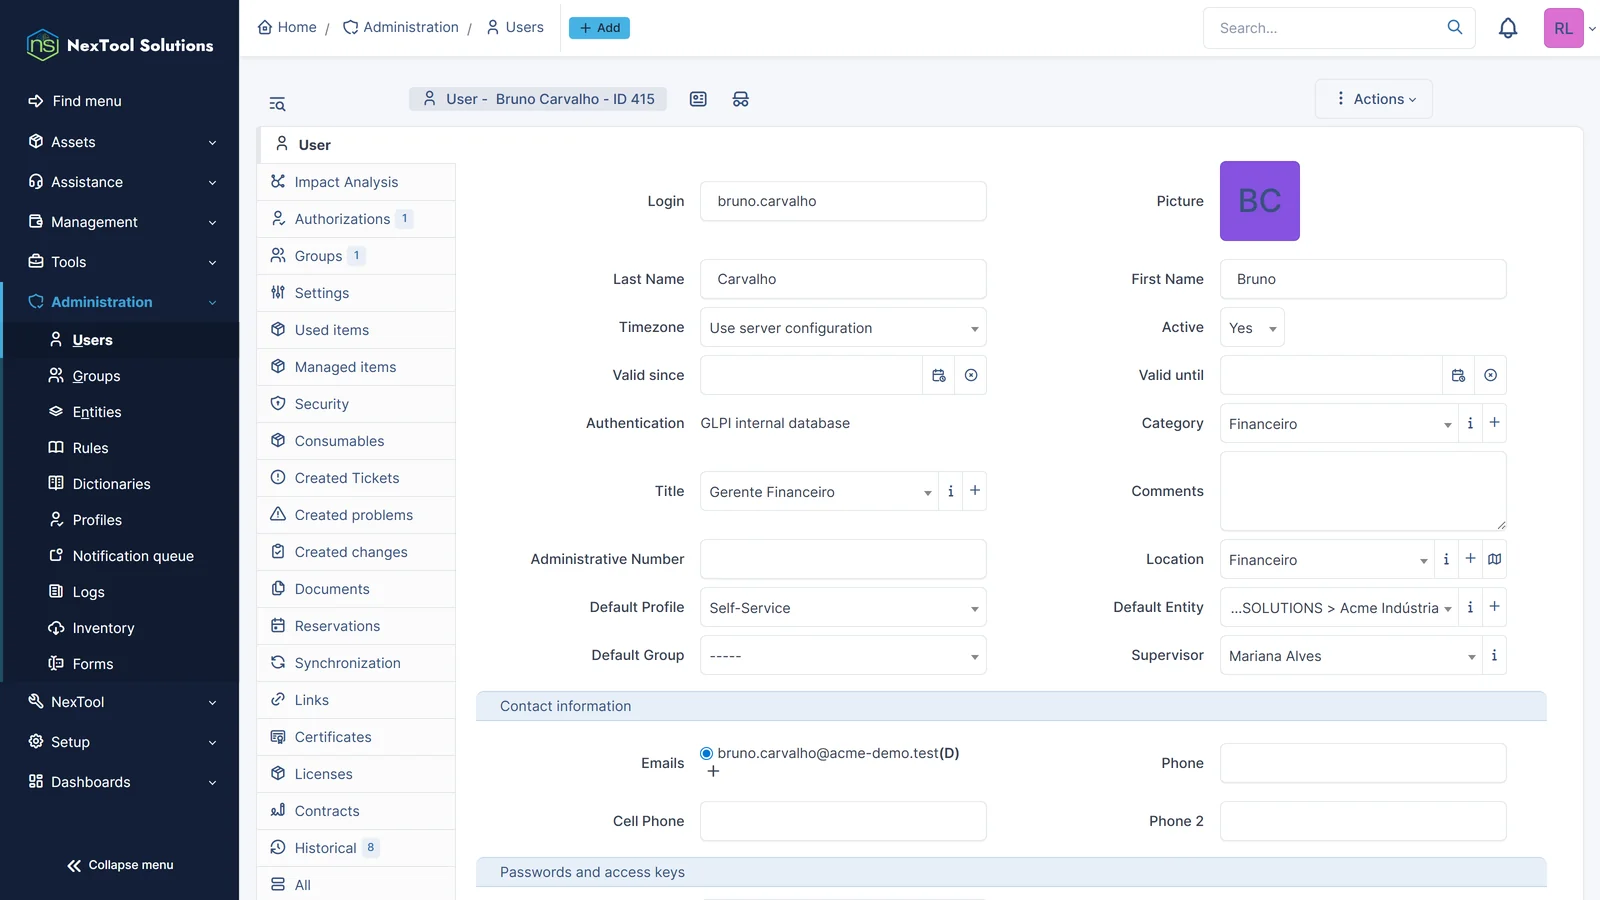Open Find menu in the sidebar

coord(75,101)
